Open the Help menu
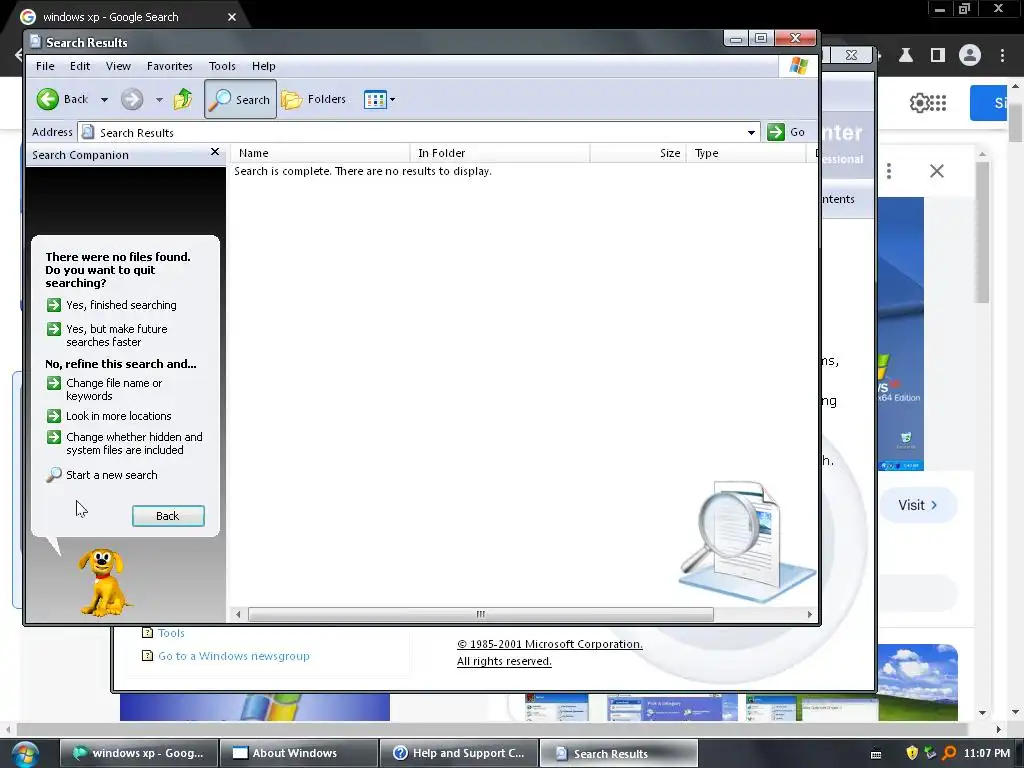Image resolution: width=1024 pixels, height=768 pixels. point(263,66)
